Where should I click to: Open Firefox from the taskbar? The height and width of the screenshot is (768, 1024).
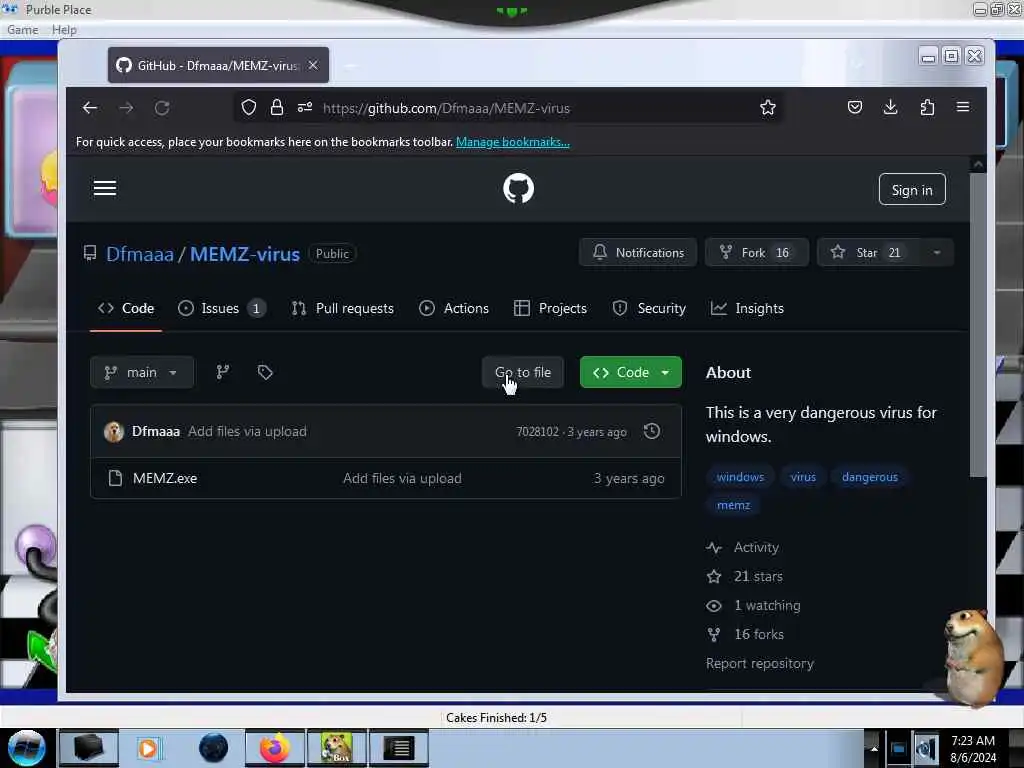point(275,748)
